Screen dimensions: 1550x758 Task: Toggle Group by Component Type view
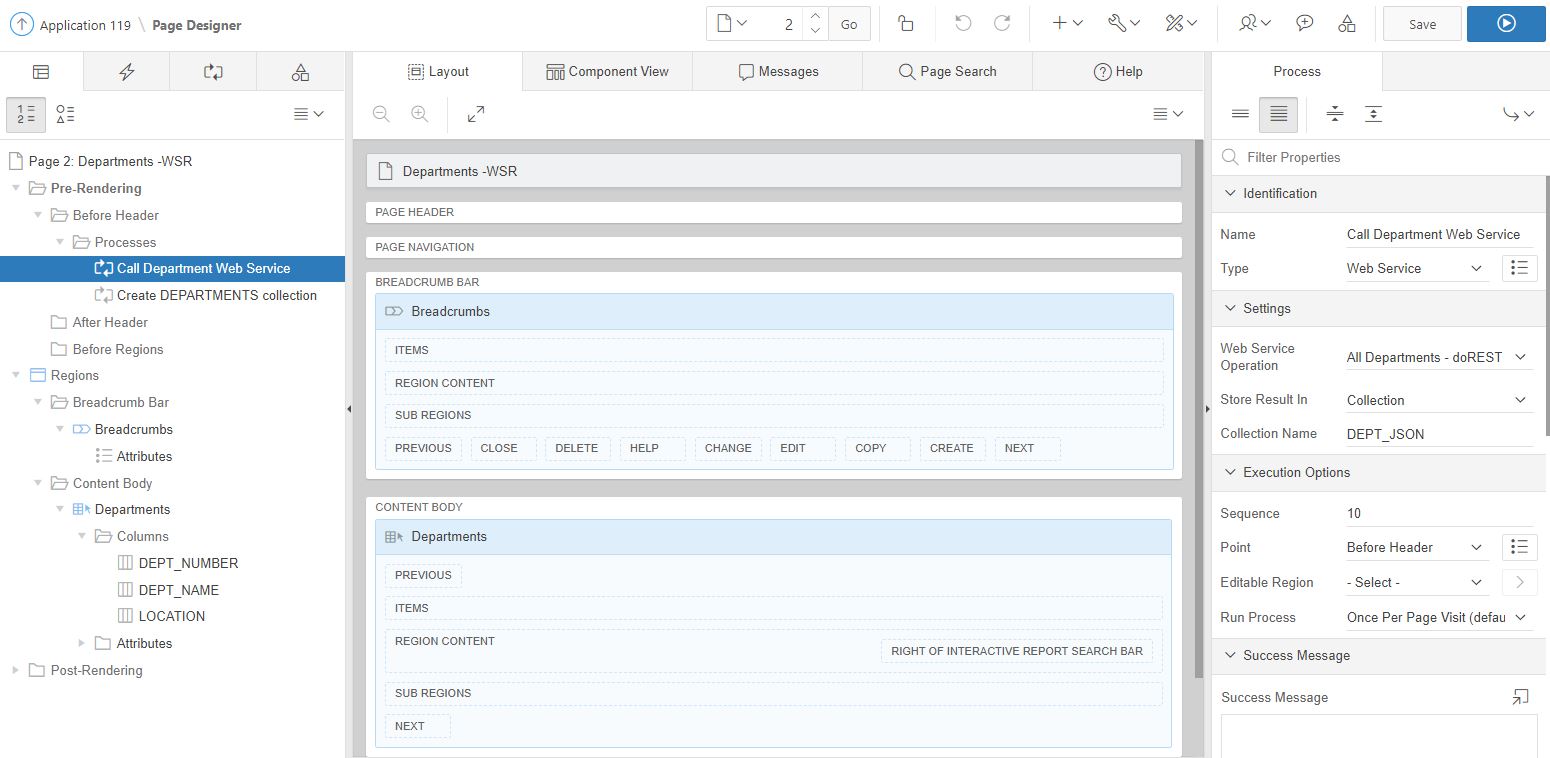point(65,115)
